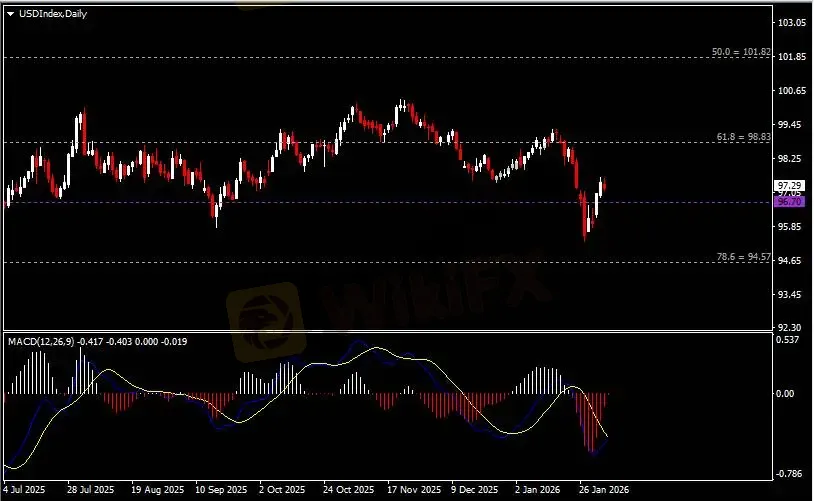Click the 17 Nov 2025 date marker
Viewport: 814px width, 501px height.
point(415,491)
